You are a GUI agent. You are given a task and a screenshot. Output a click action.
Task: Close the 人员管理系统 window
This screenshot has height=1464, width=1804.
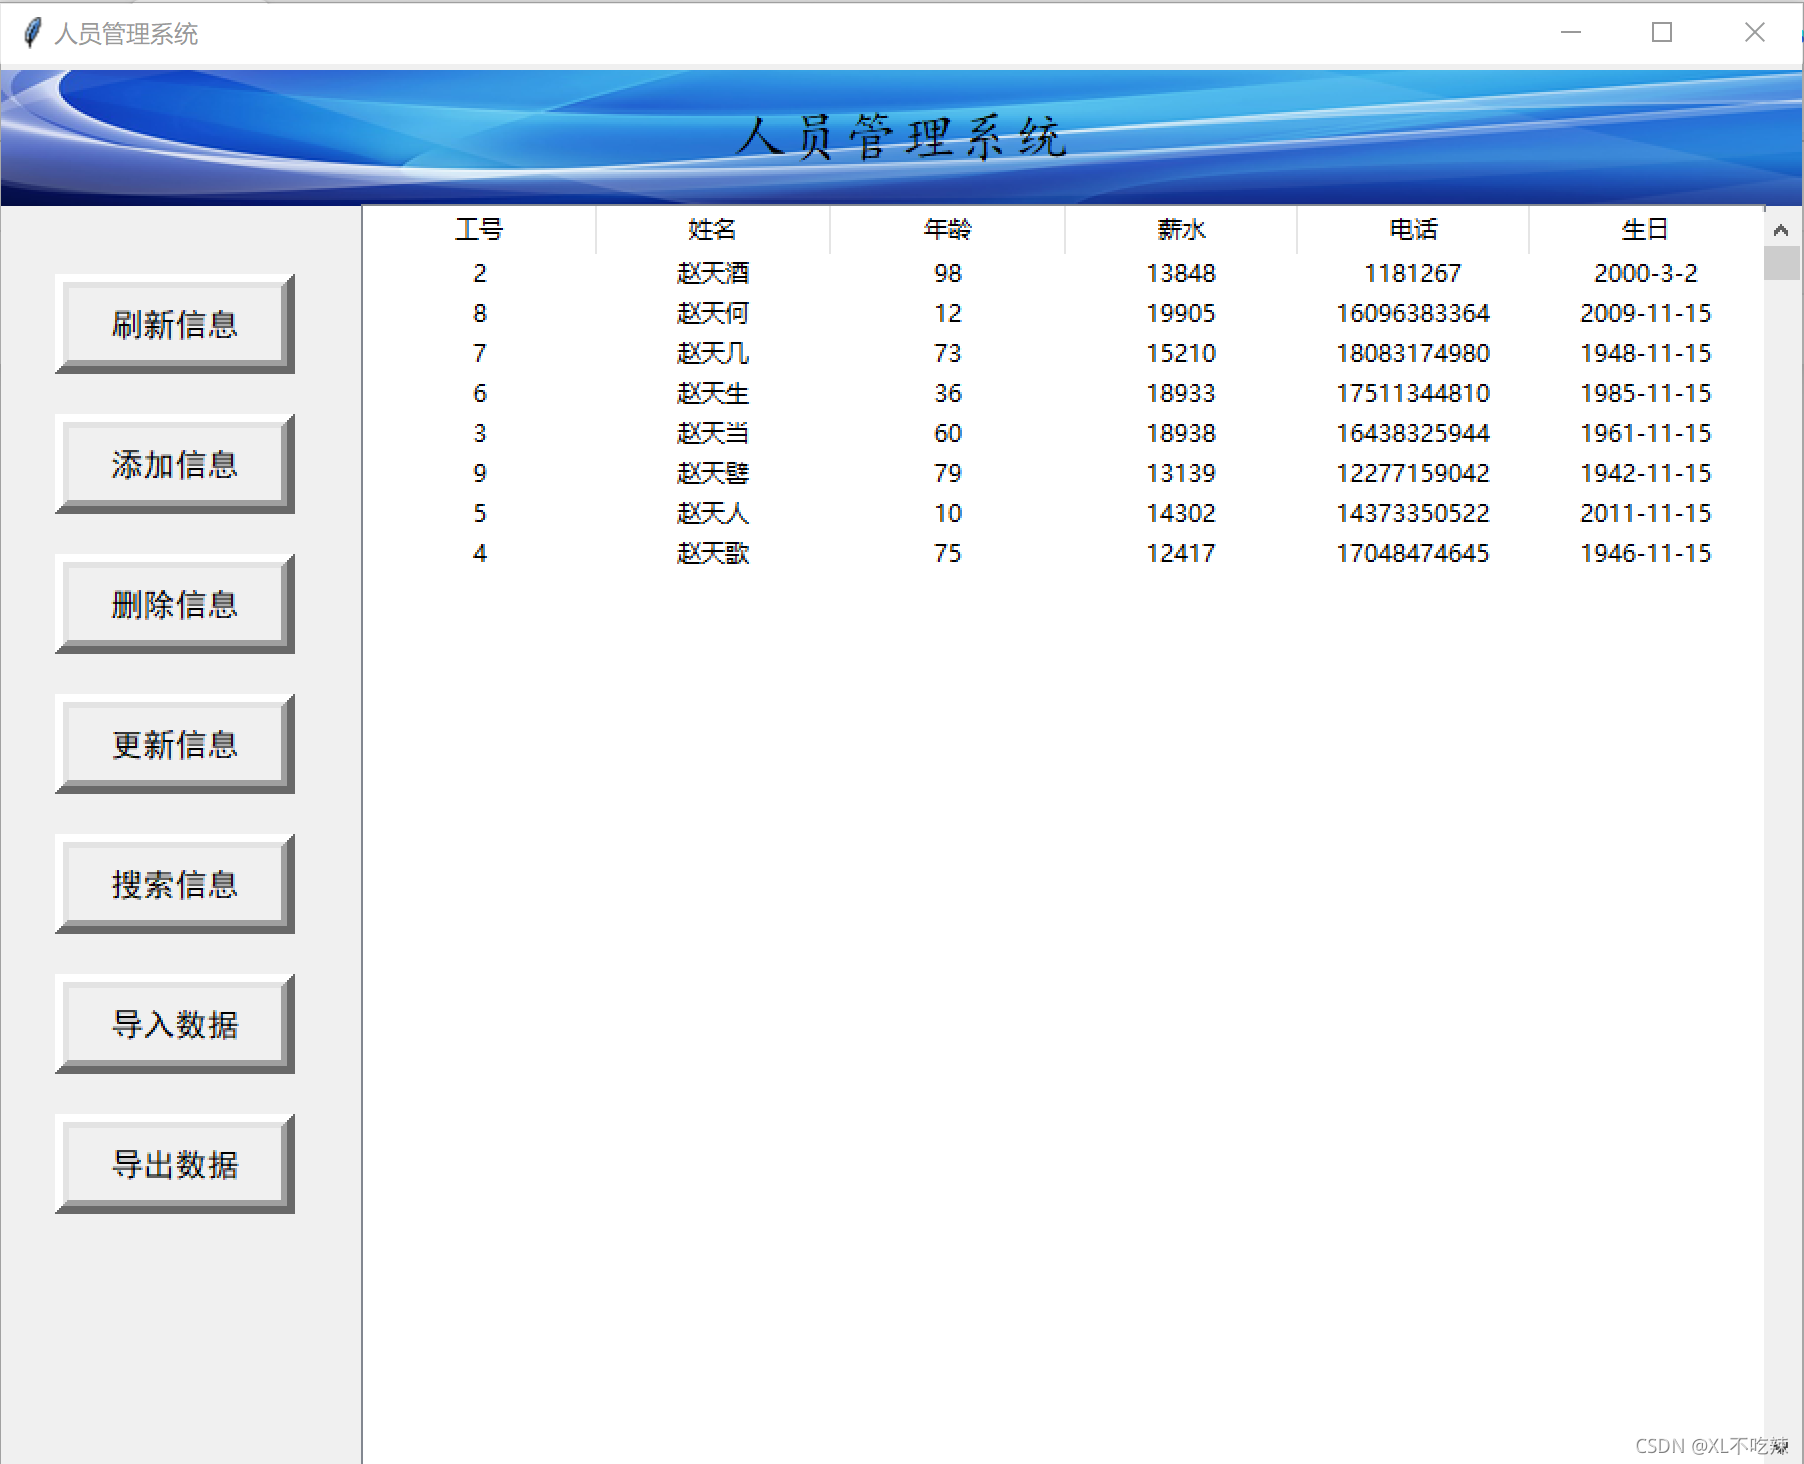pyautogui.click(x=1755, y=33)
